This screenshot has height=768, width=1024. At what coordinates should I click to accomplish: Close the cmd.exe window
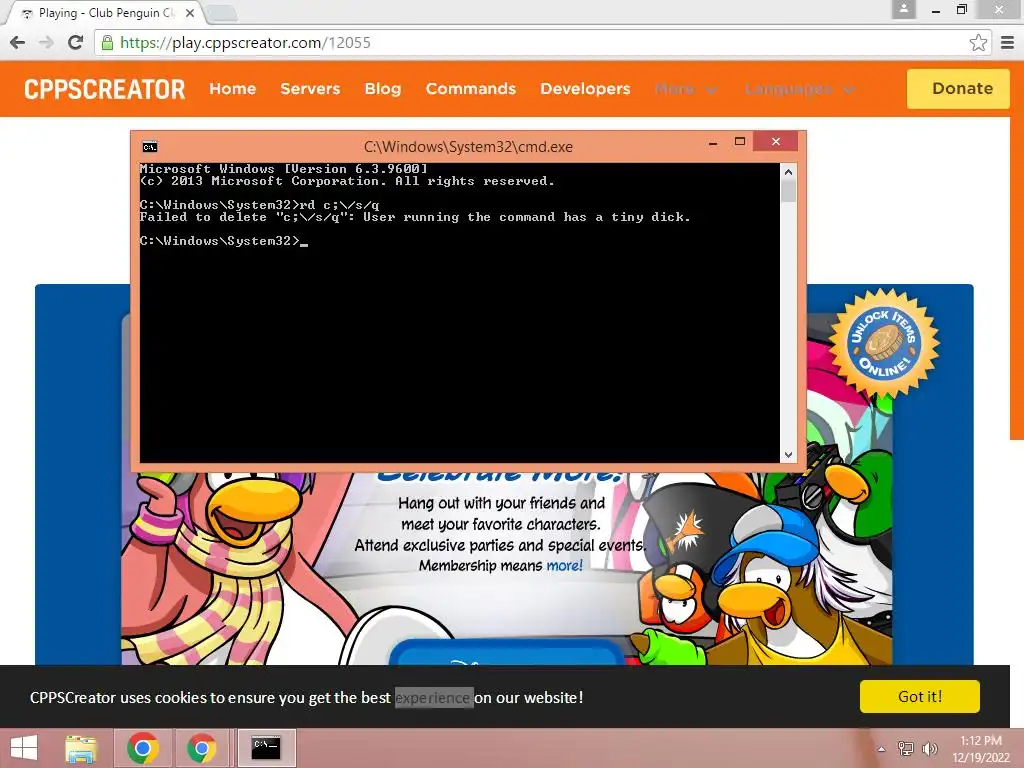click(776, 141)
